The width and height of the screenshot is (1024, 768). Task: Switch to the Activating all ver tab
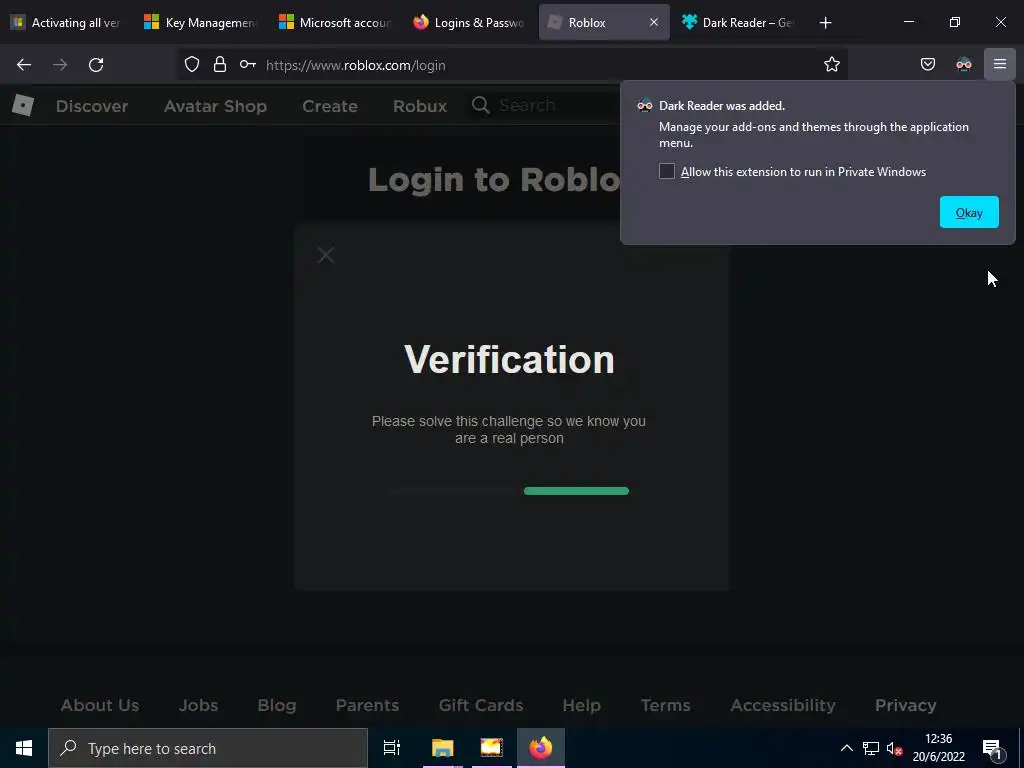66,23
